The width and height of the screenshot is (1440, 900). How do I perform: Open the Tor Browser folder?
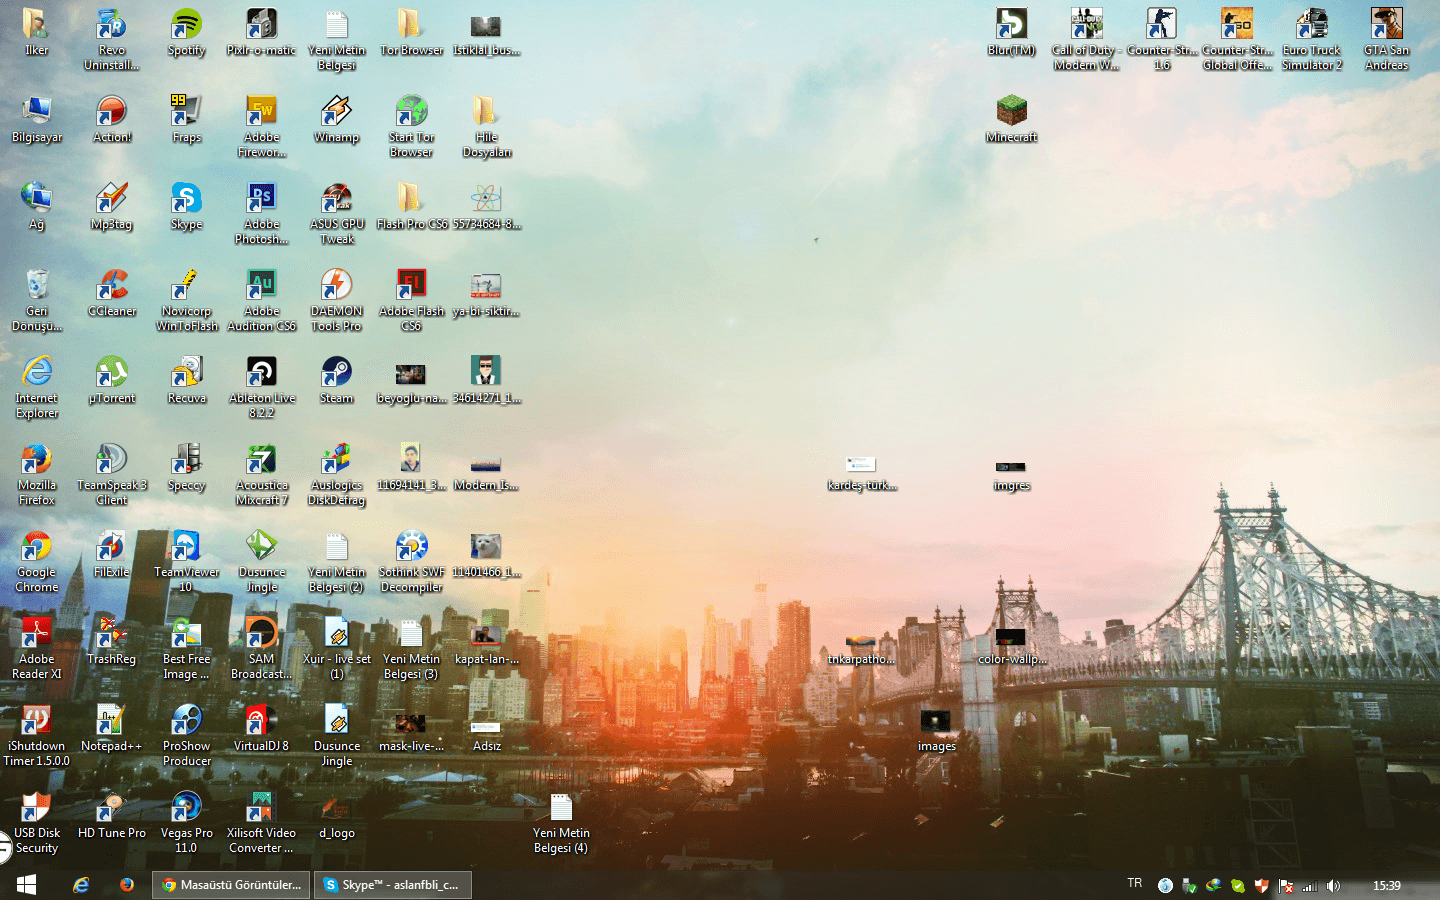pyautogui.click(x=411, y=33)
